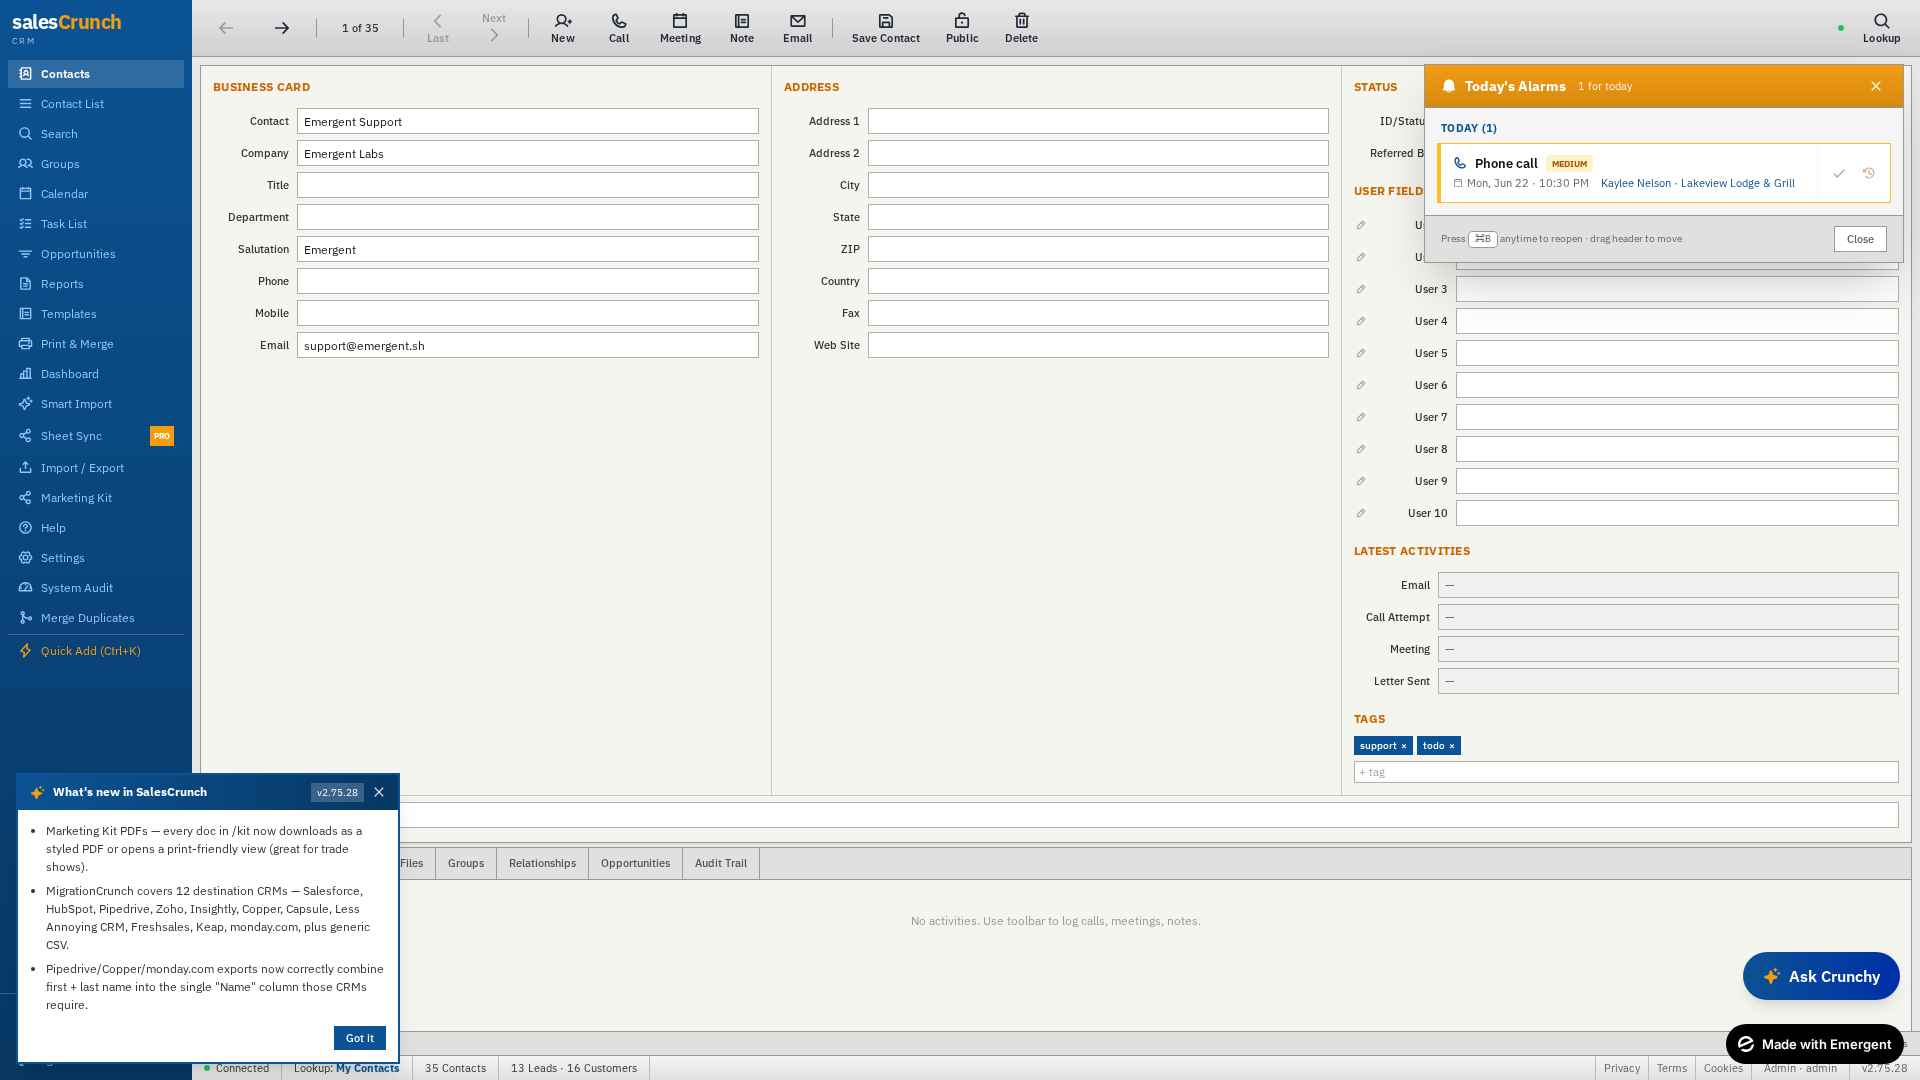Viewport: 1920px width, 1080px height.
Task: Mark Phone call alarm as done
Action: 1839,174
